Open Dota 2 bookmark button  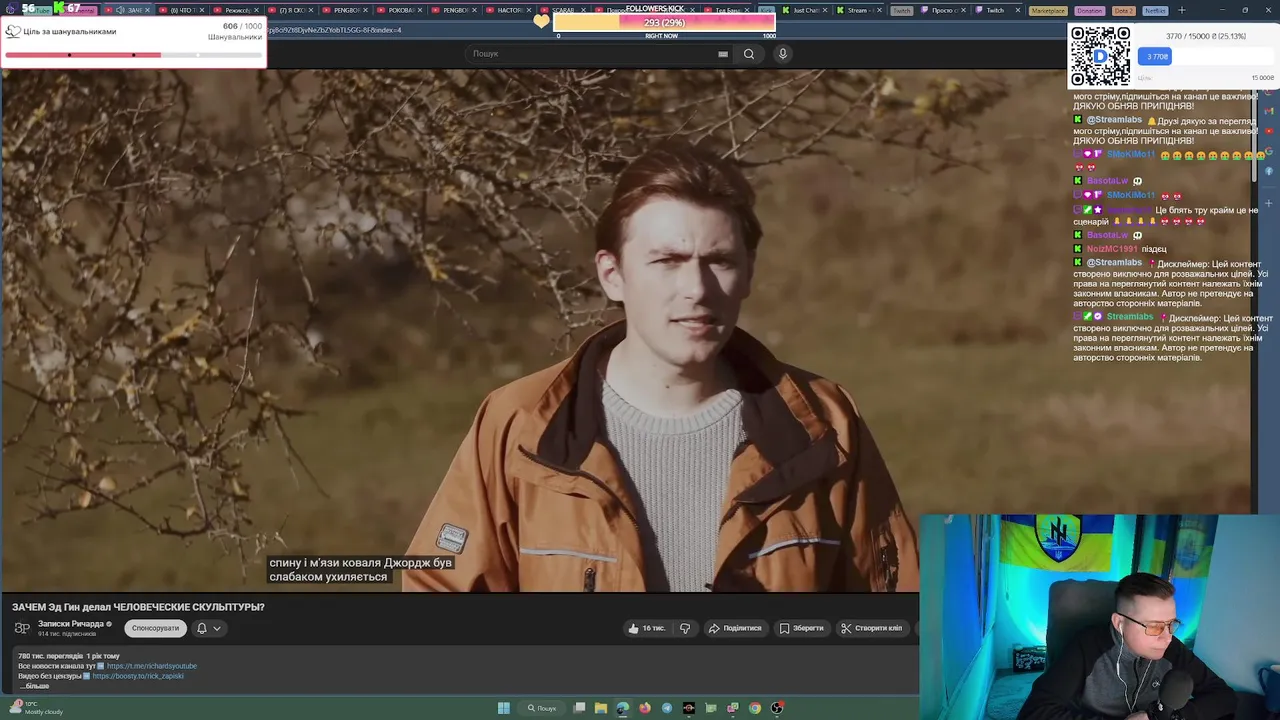[x=1124, y=10]
